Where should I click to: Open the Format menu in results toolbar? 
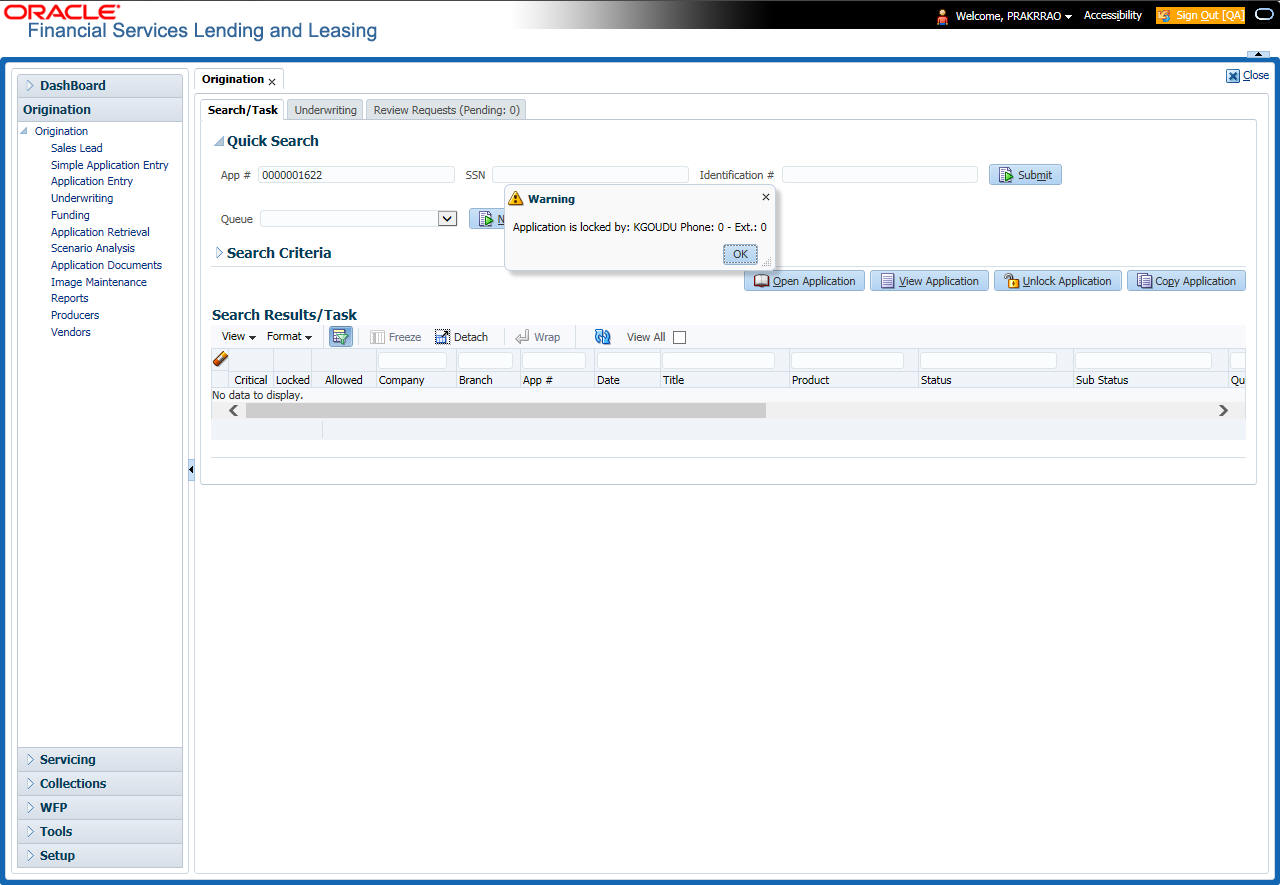point(289,337)
